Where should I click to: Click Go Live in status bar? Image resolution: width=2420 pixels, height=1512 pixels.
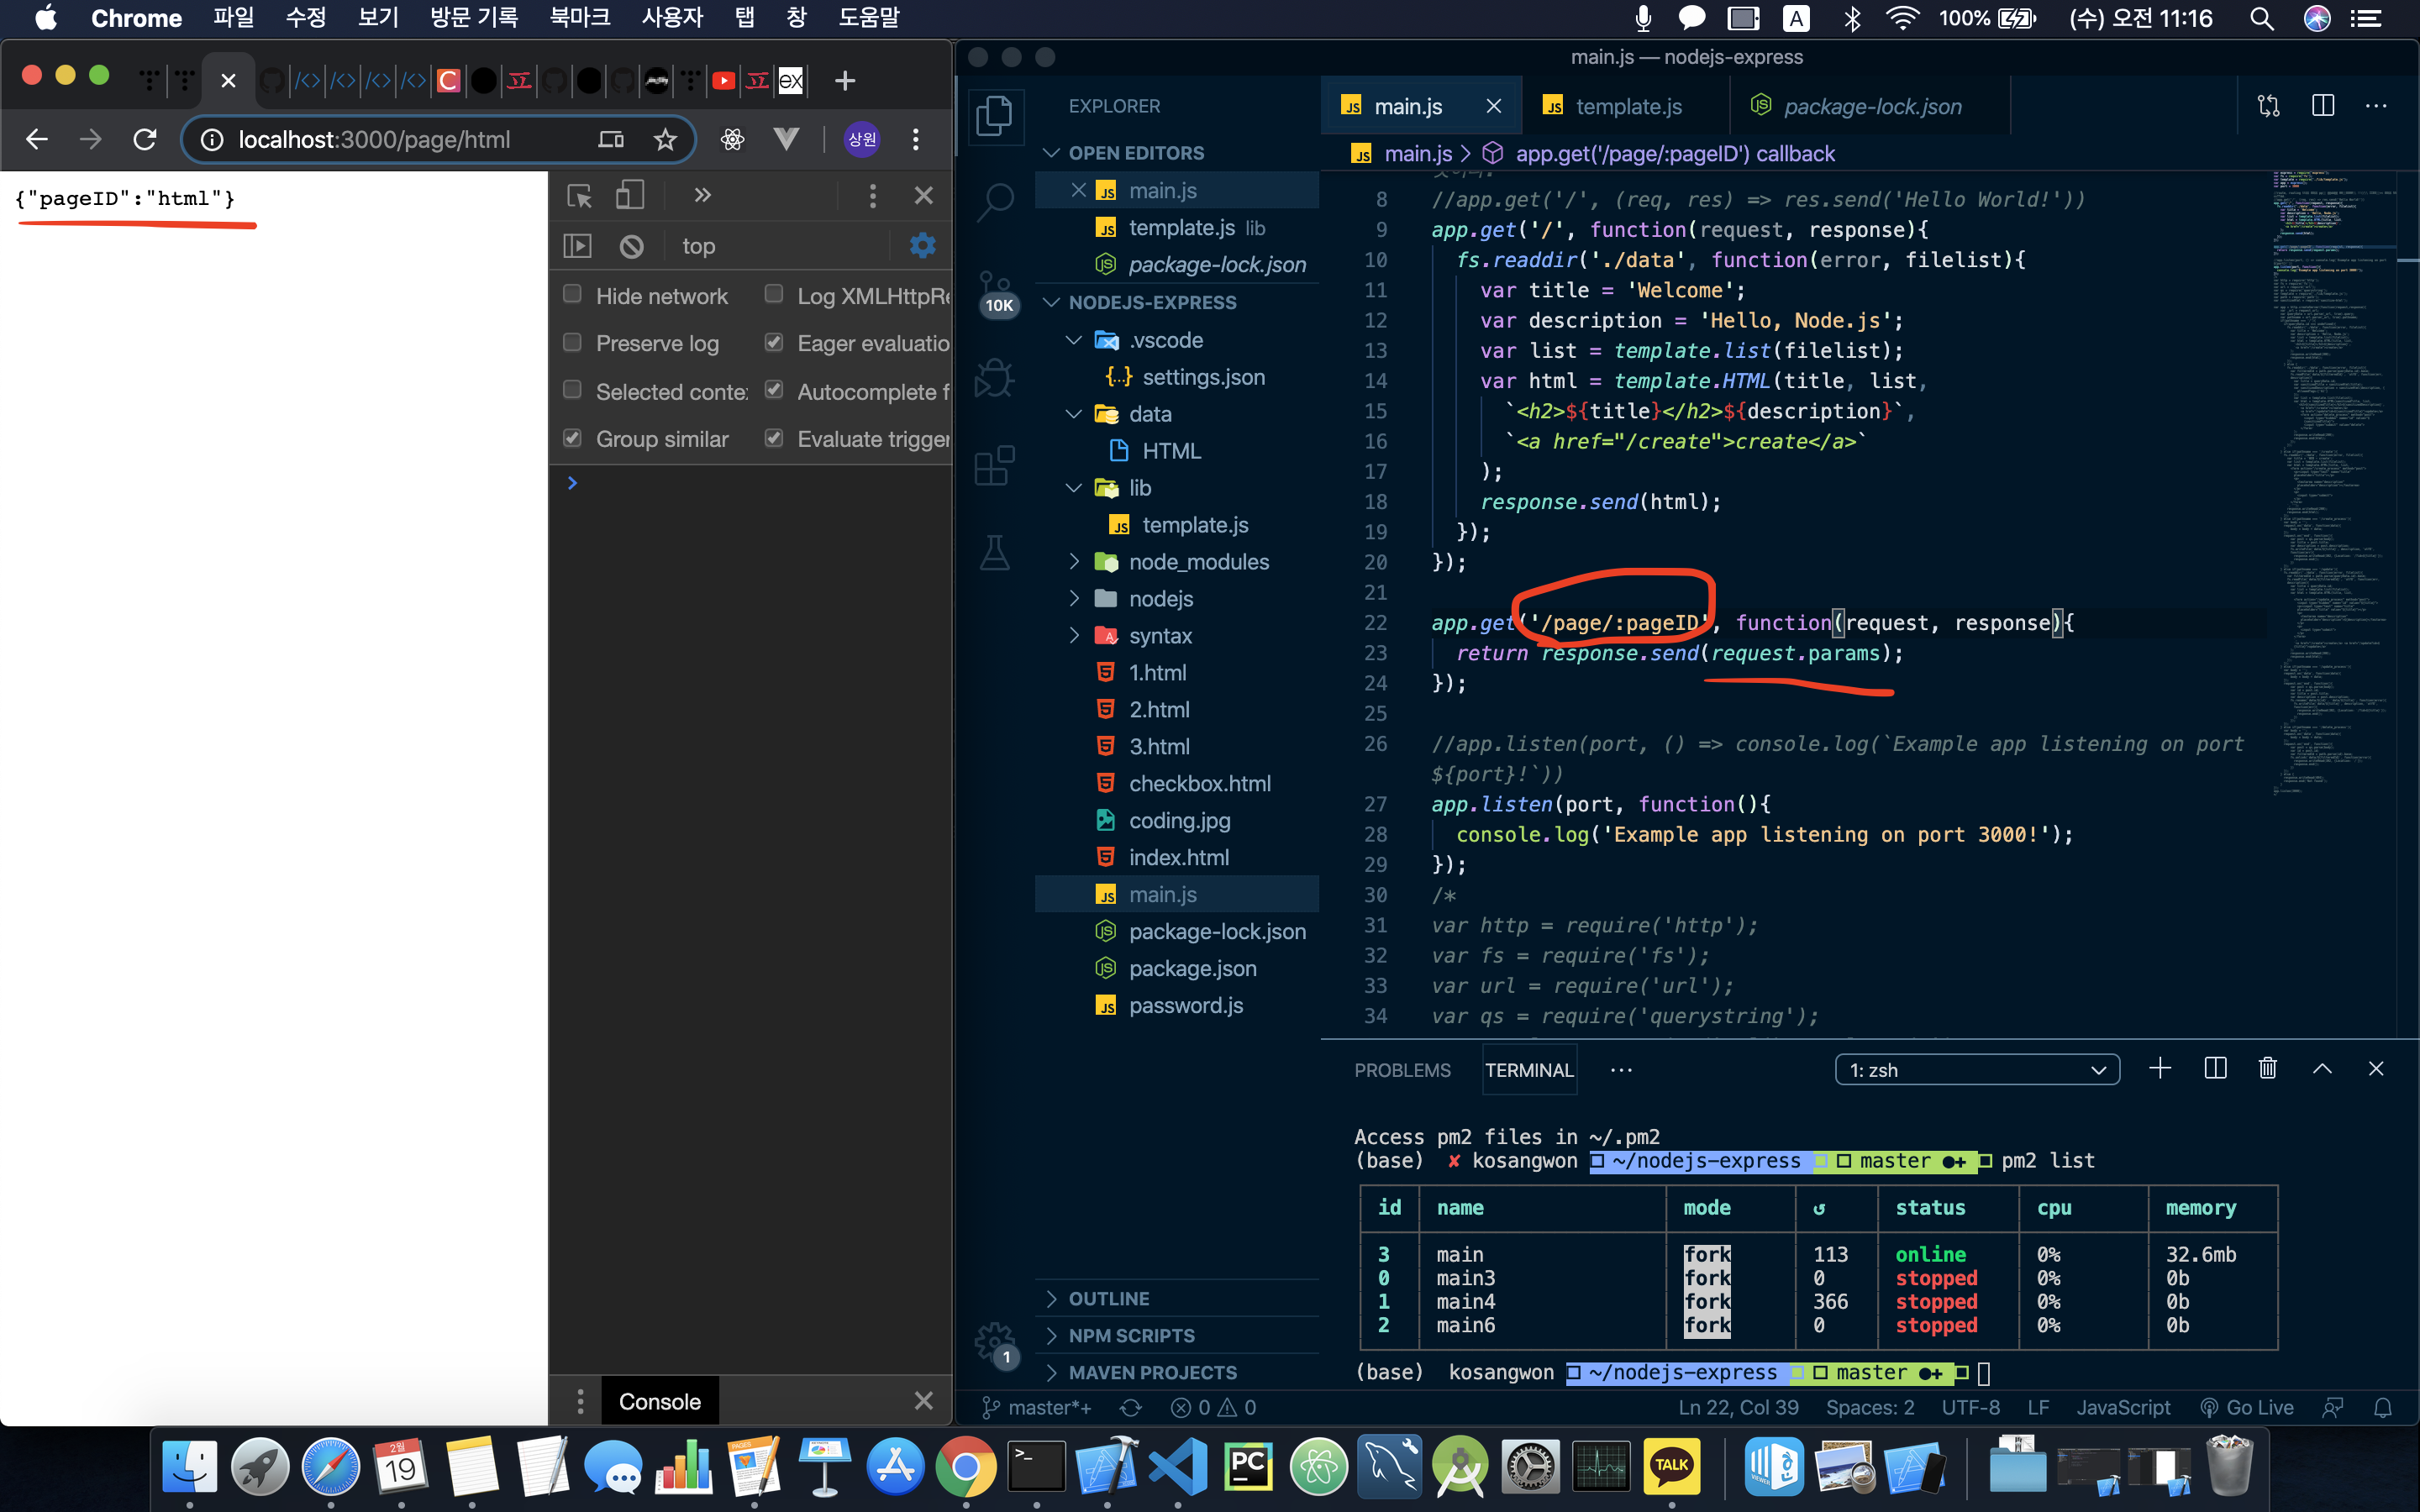tap(2247, 1407)
